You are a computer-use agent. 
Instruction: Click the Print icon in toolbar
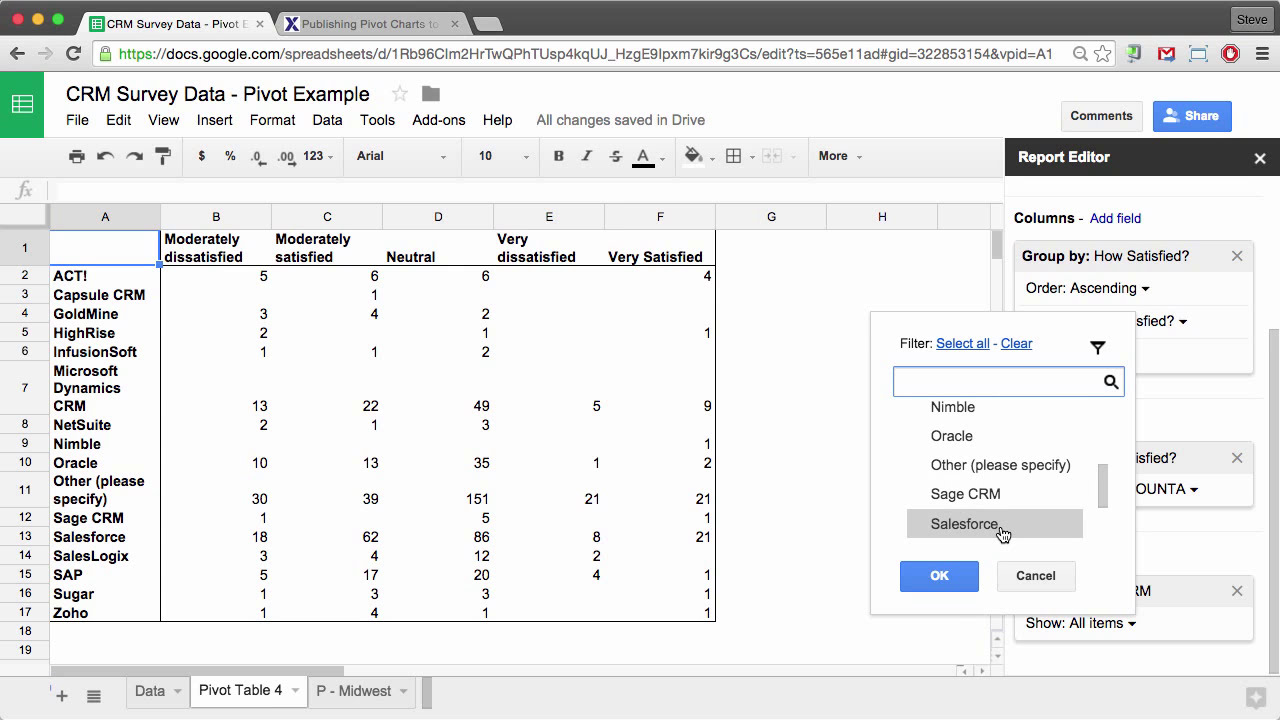(x=77, y=156)
